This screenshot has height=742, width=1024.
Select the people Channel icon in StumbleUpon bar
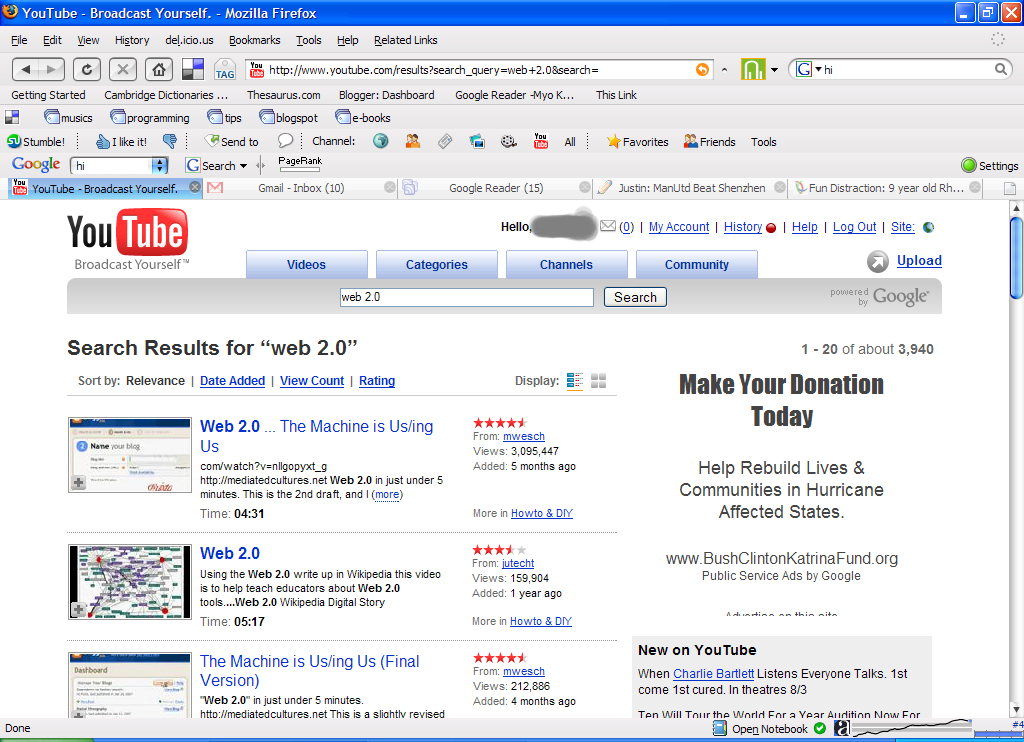coord(413,141)
